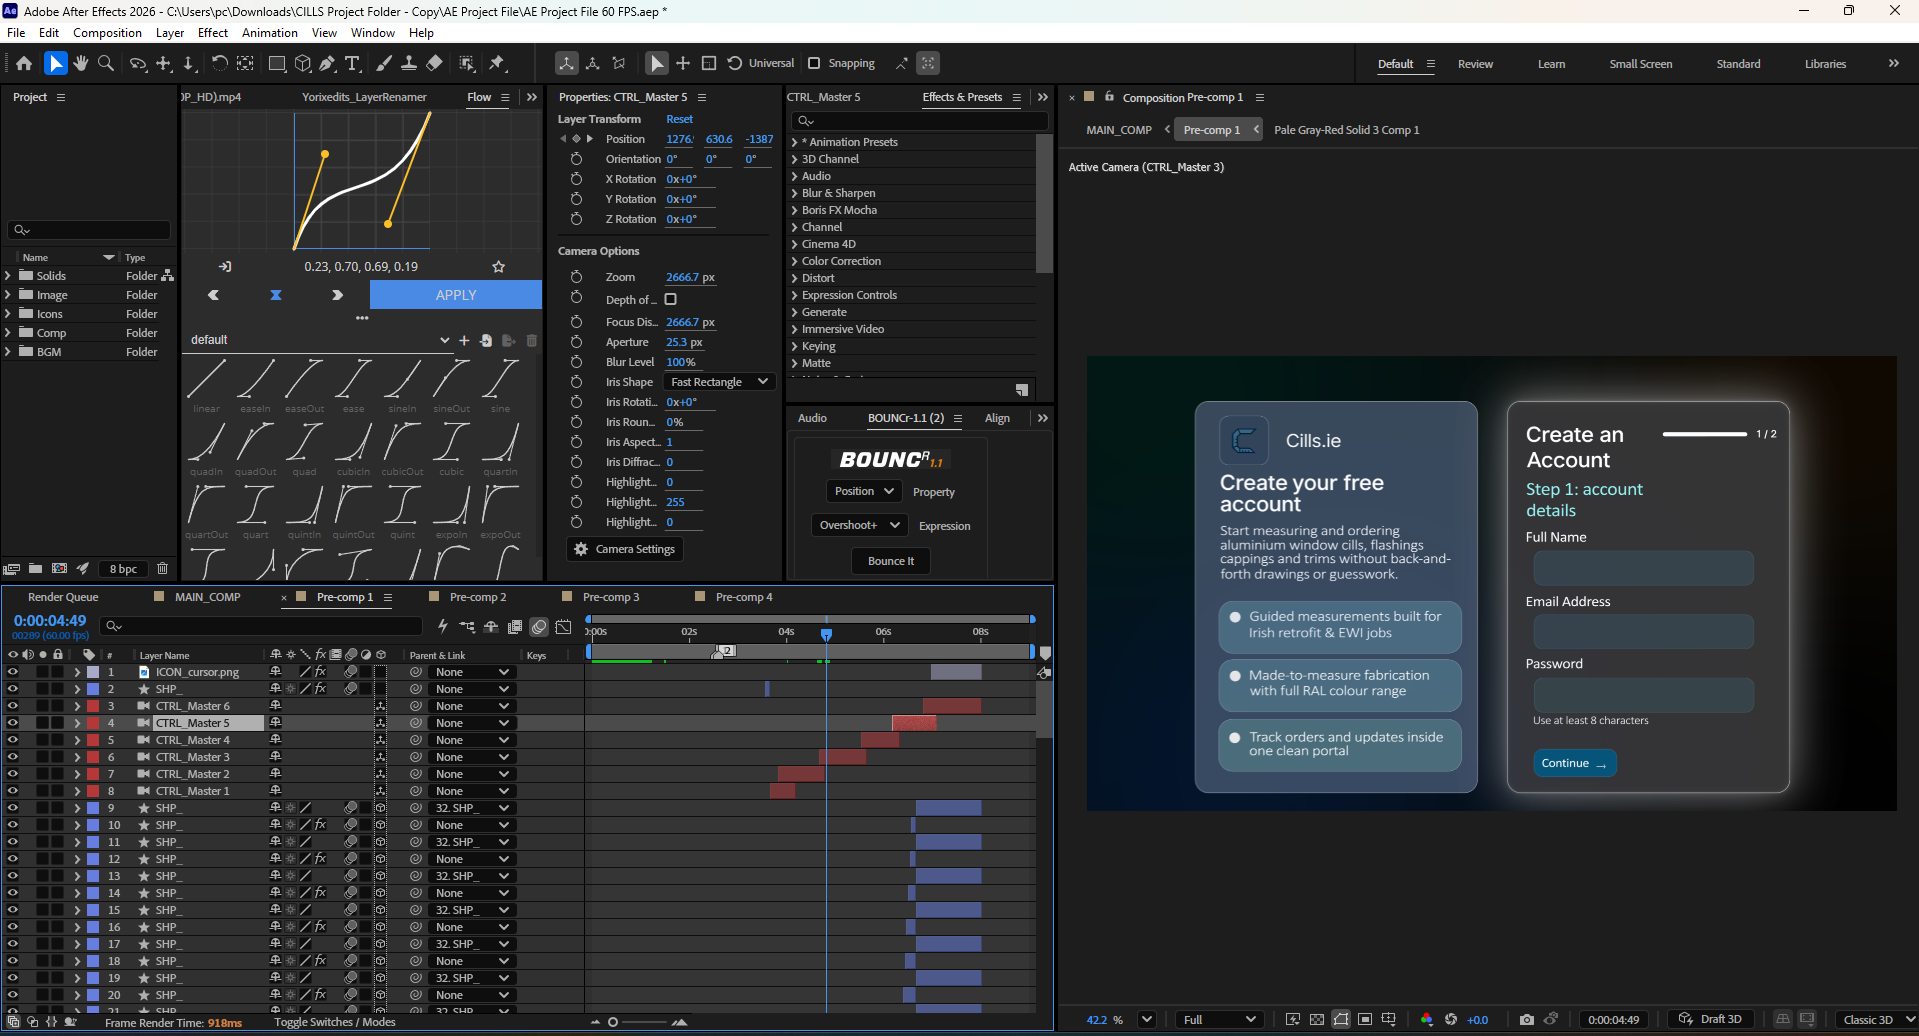Toggle visibility of layer 9 SHP_
1919x1036 pixels.
point(13,808)
